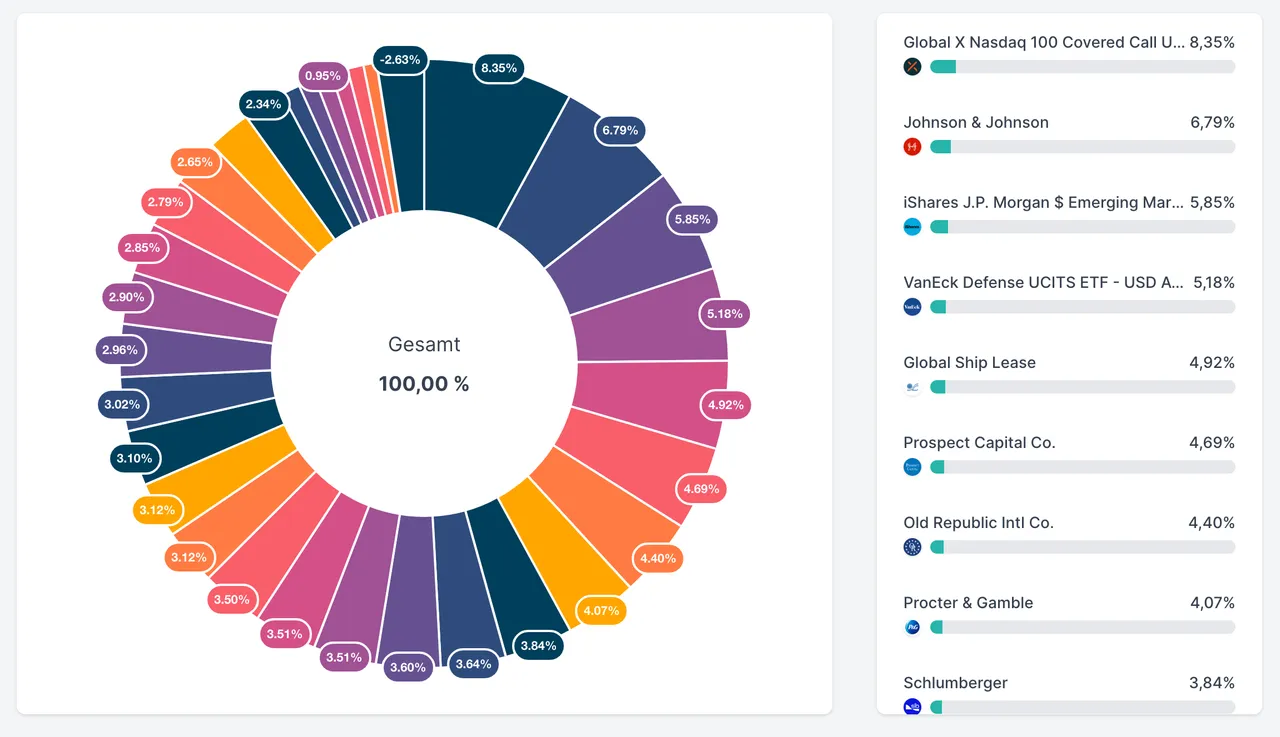Image resolution: width=1280 pixels, height=737 pixels.
Task: Select the 2.65% chart label badge
Action: pyautogui.click(x=195, y=162)
